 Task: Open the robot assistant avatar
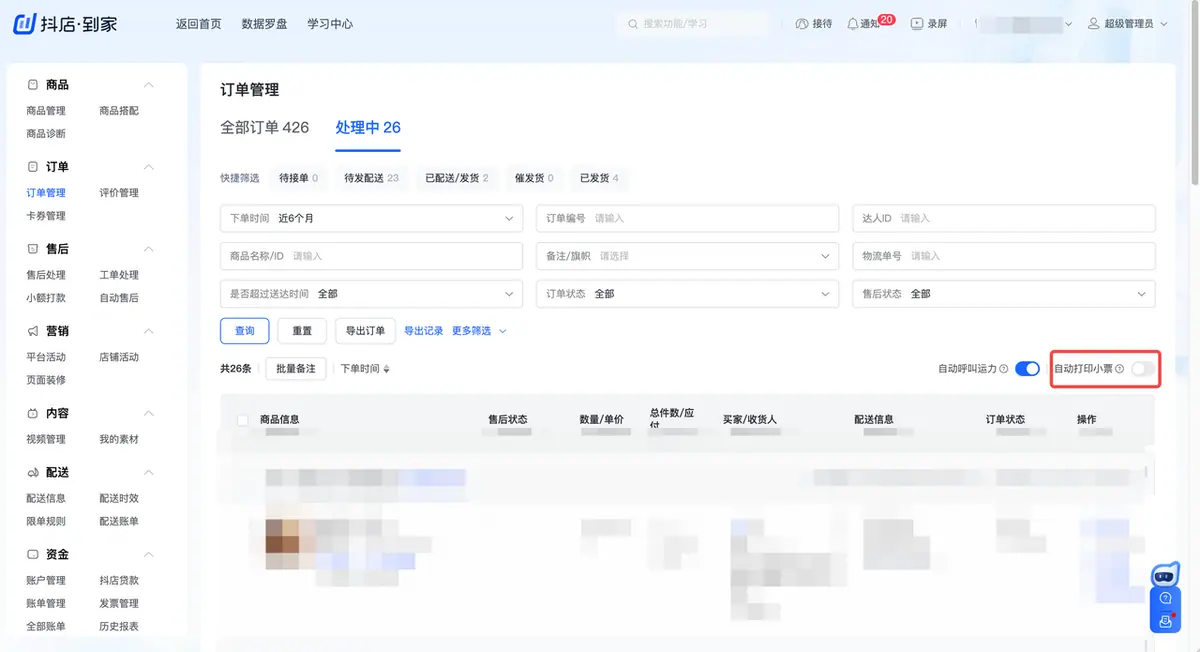tap(1165, 574)
